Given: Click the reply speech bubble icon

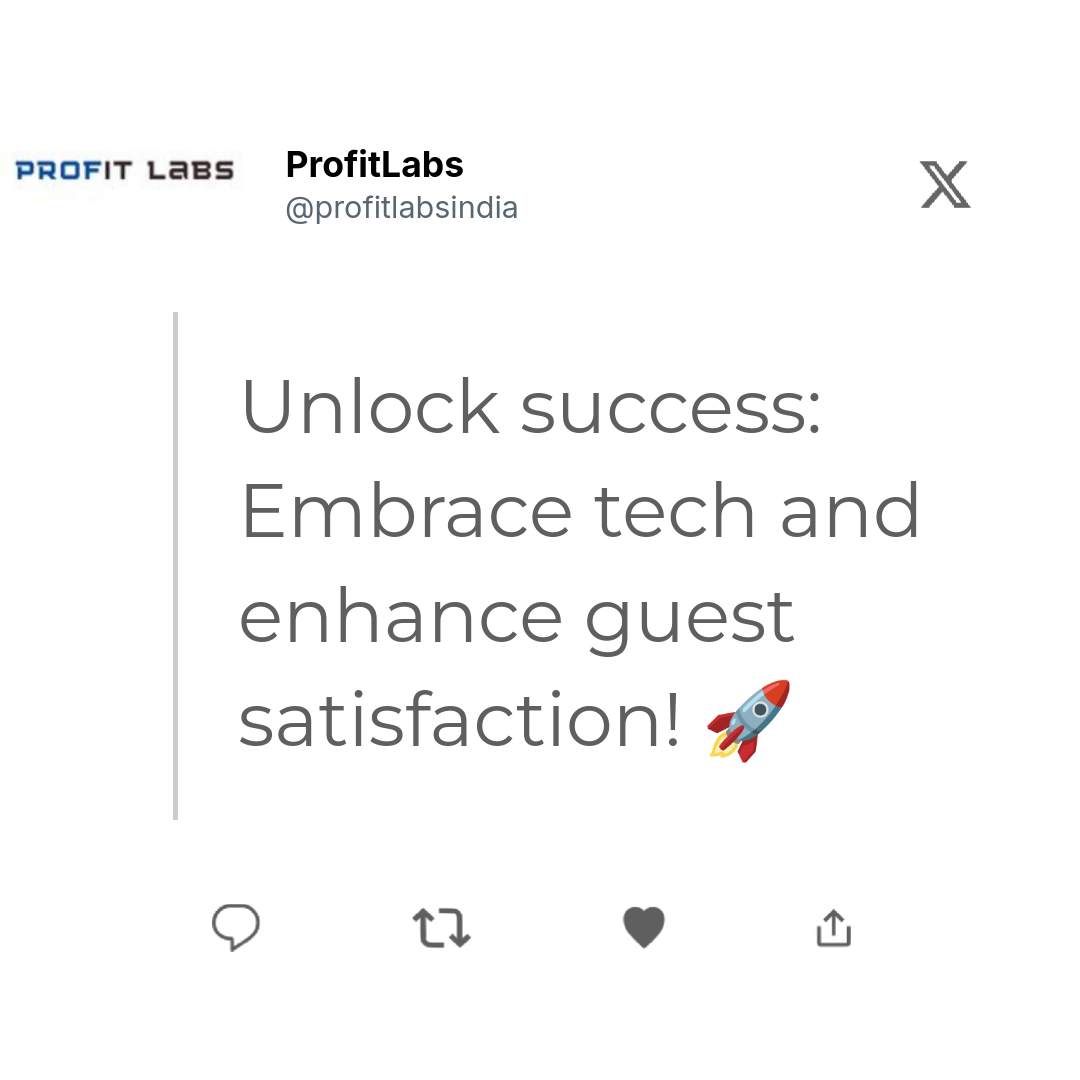Looking at the screenshot, I should coord(236,927).
